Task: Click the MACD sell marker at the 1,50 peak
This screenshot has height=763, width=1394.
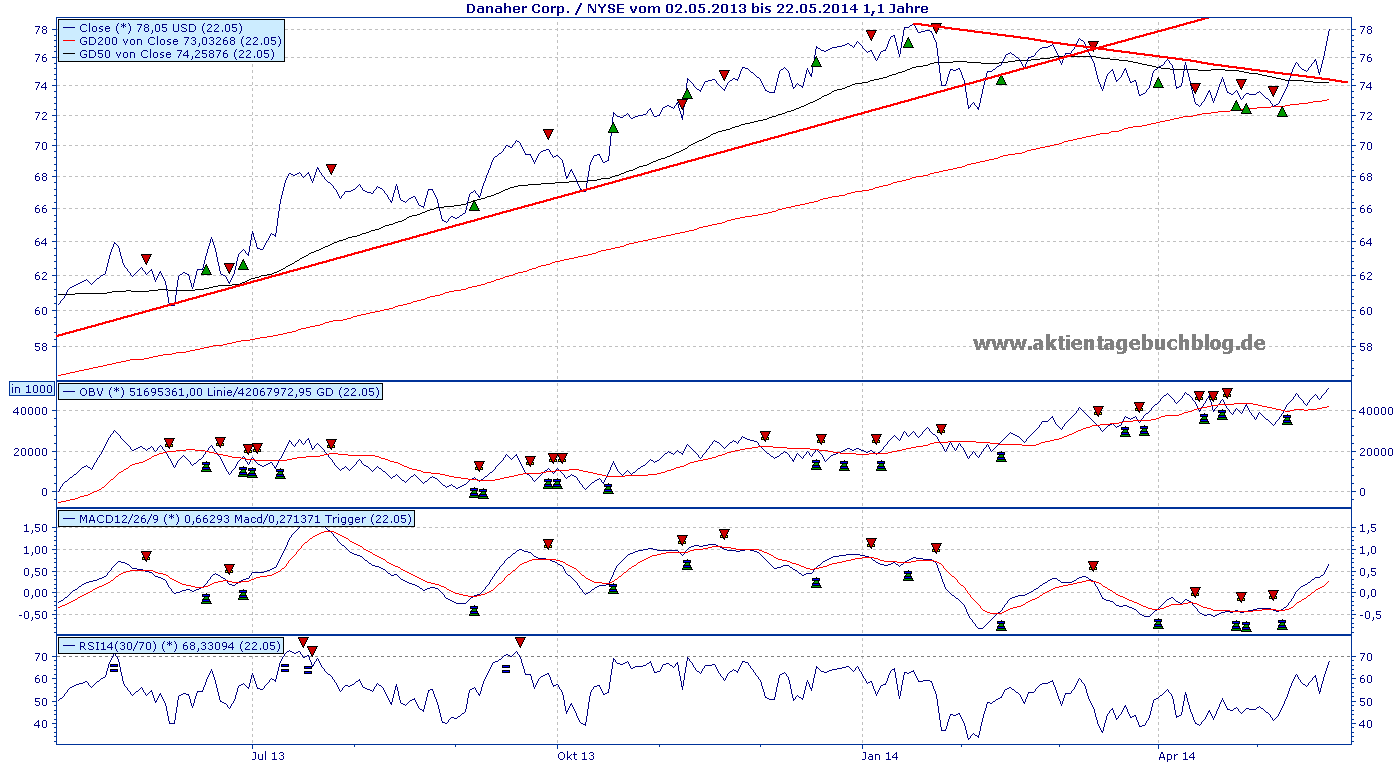Action: coord(724,534)
